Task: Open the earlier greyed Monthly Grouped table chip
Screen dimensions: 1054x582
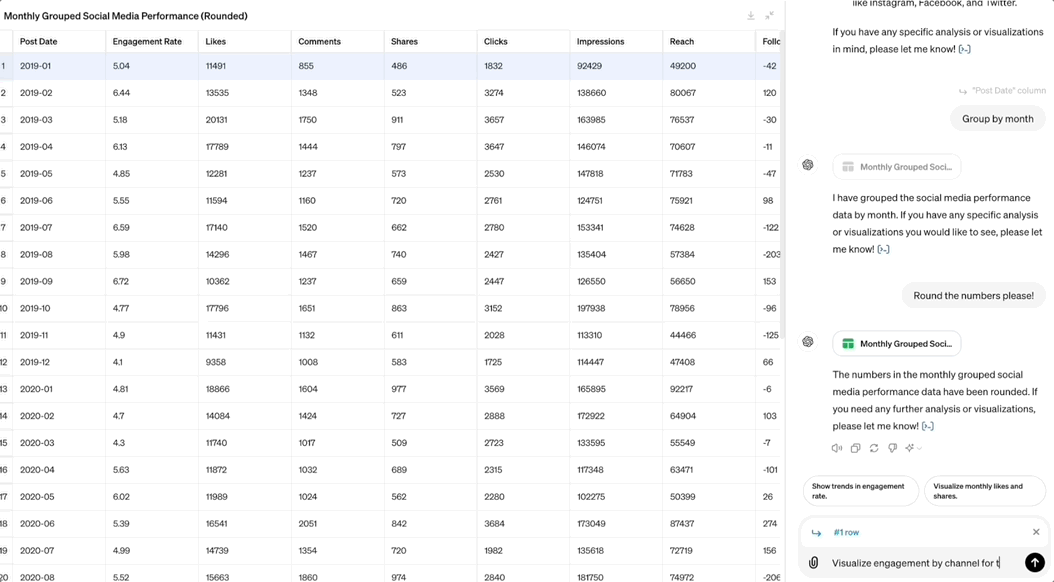Action: [x=897, y=167]
